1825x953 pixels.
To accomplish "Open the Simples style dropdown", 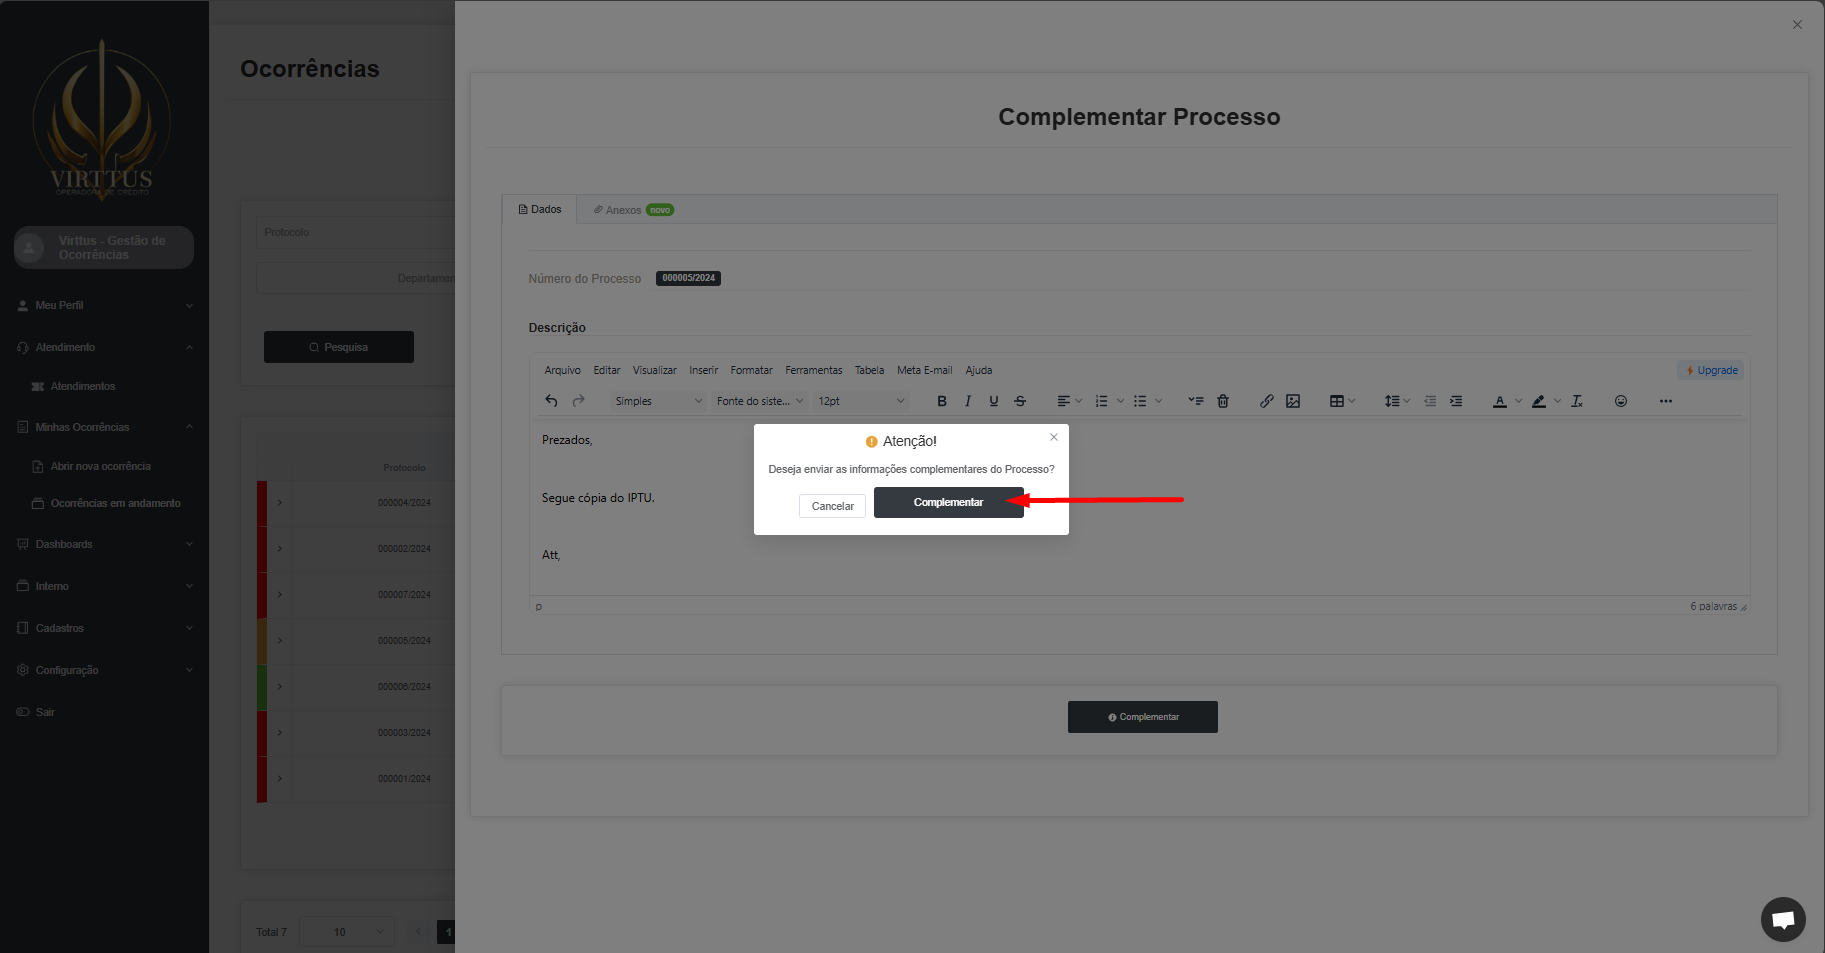I will click(x=658, y=401).
